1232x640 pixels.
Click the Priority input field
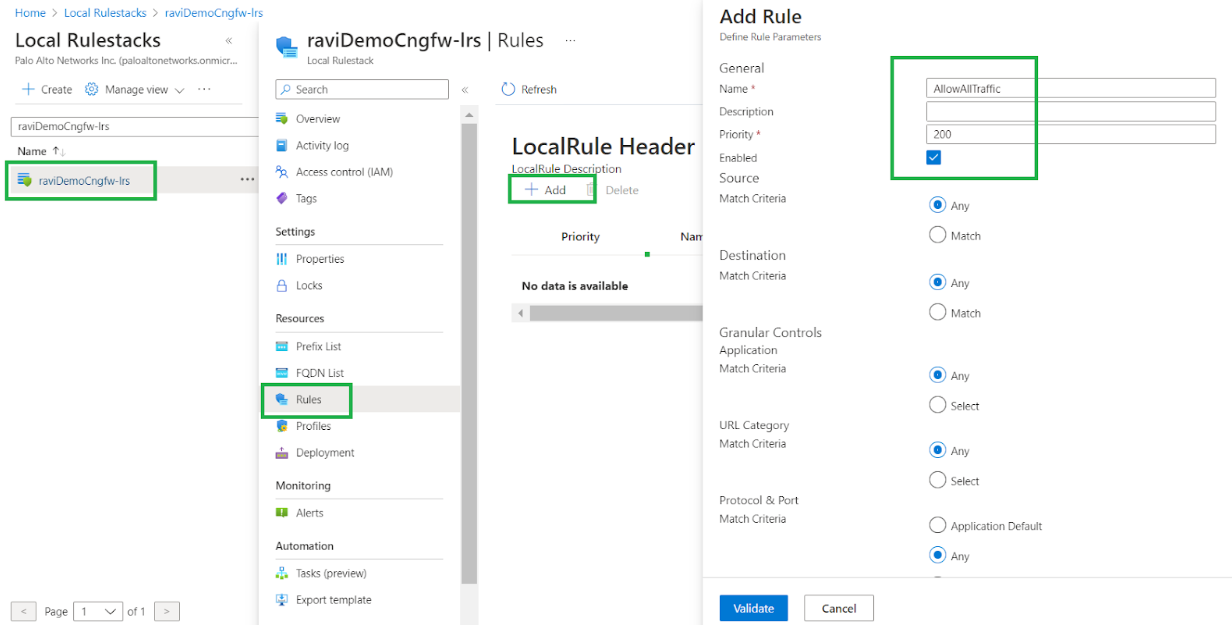point(1070,134)
